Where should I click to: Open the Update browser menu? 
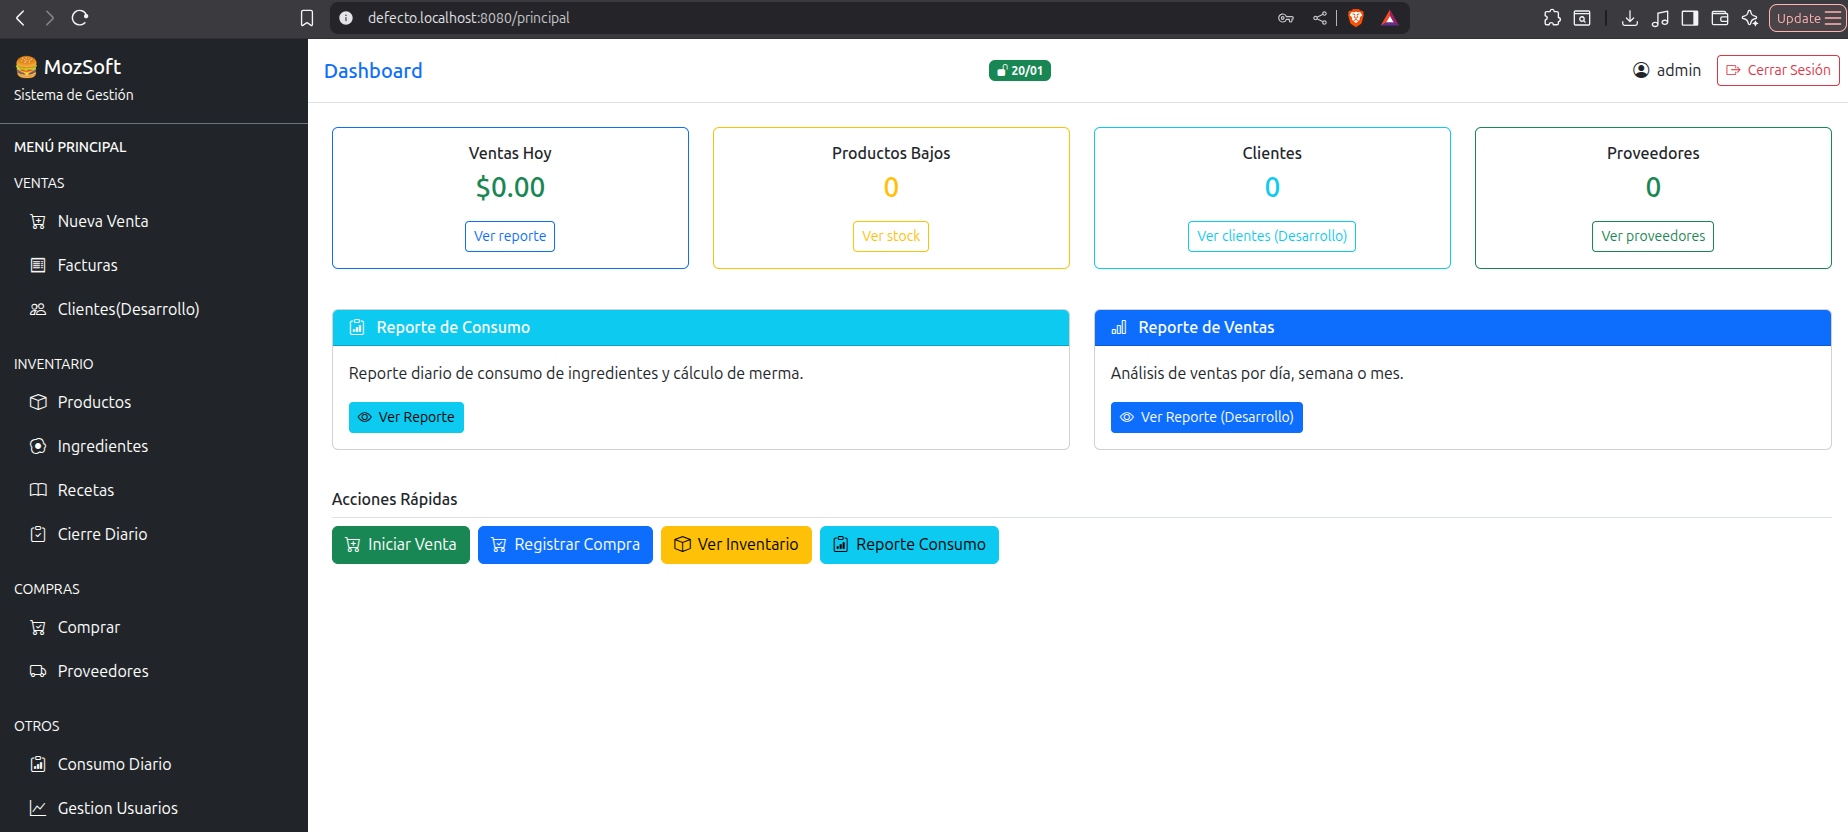[x=1807, y=18]
